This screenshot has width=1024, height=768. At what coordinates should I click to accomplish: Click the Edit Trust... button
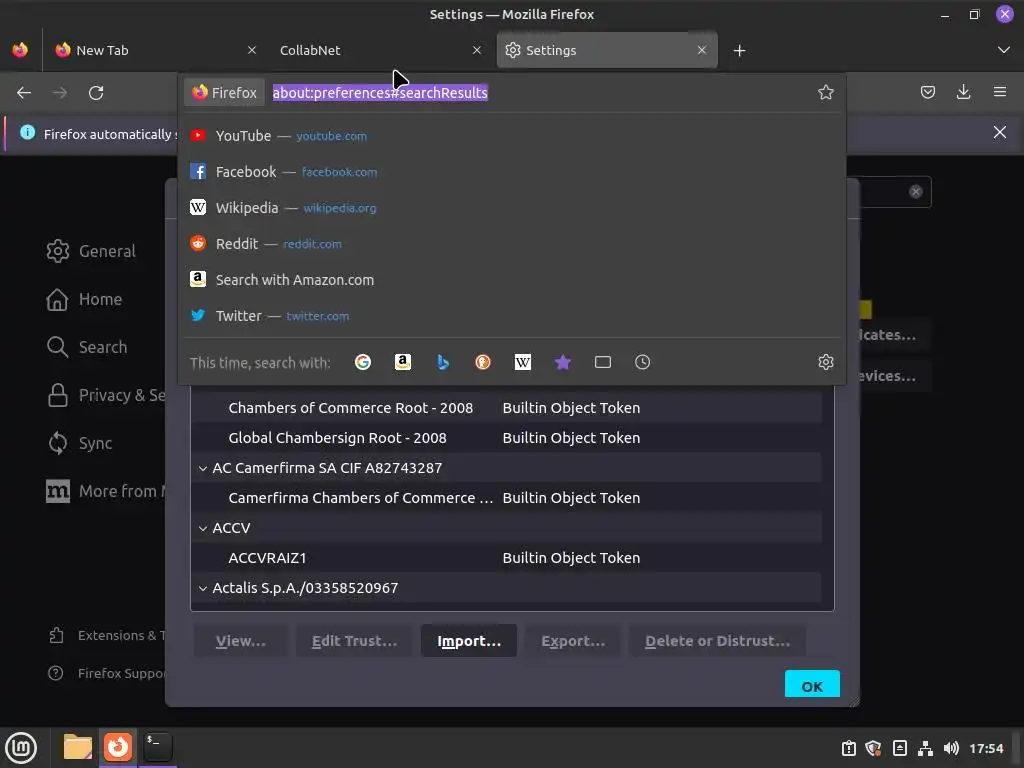click(x=355, y=641)
